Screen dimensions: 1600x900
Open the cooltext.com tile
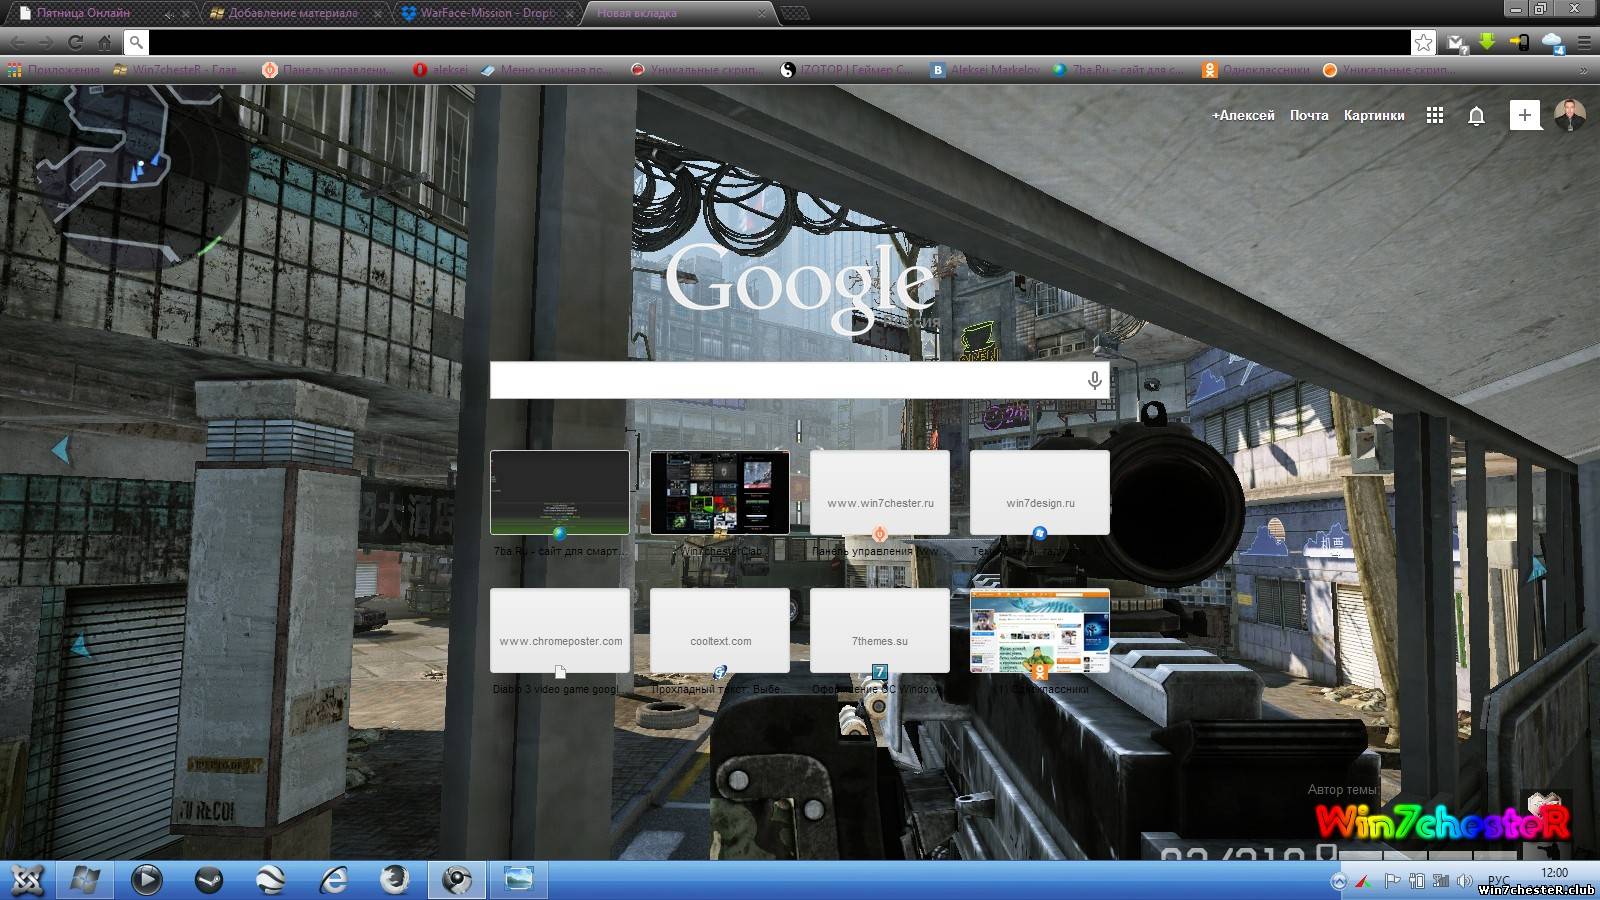[720, 630]
